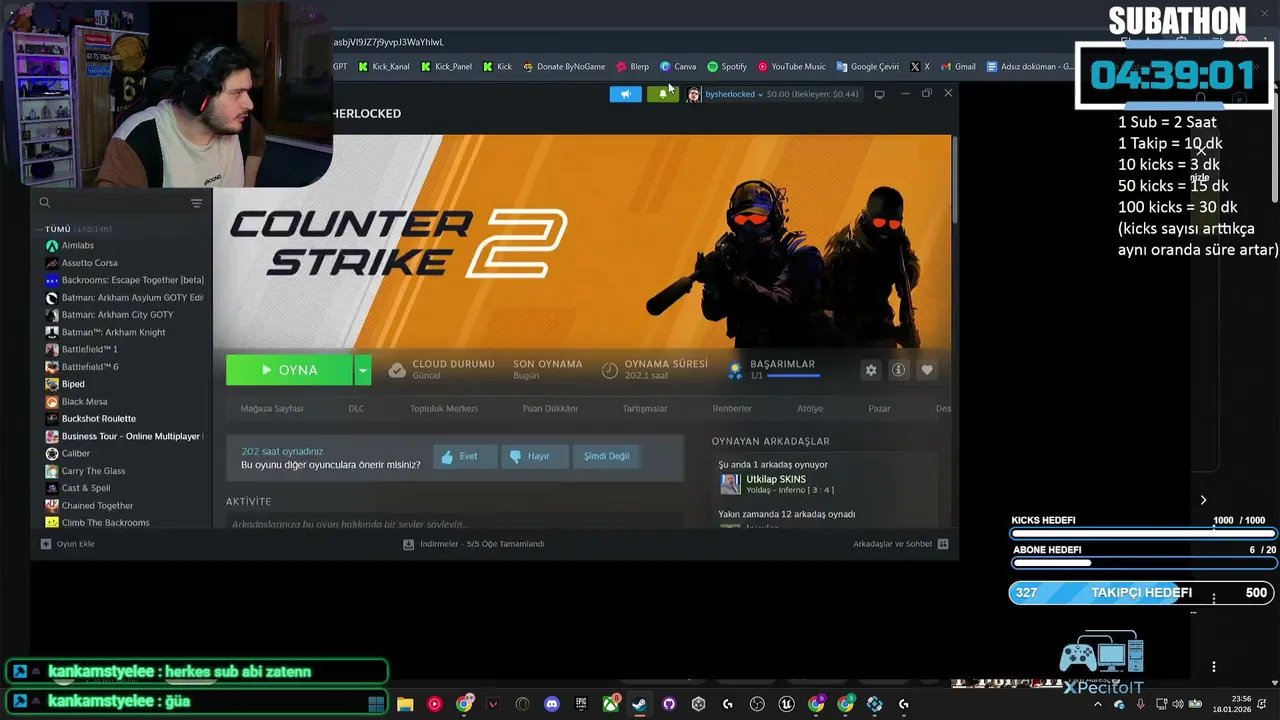Viewport: 1280px width, 720px height.
Task: Open Gmail bookmark
Action: tap(958, 67)
